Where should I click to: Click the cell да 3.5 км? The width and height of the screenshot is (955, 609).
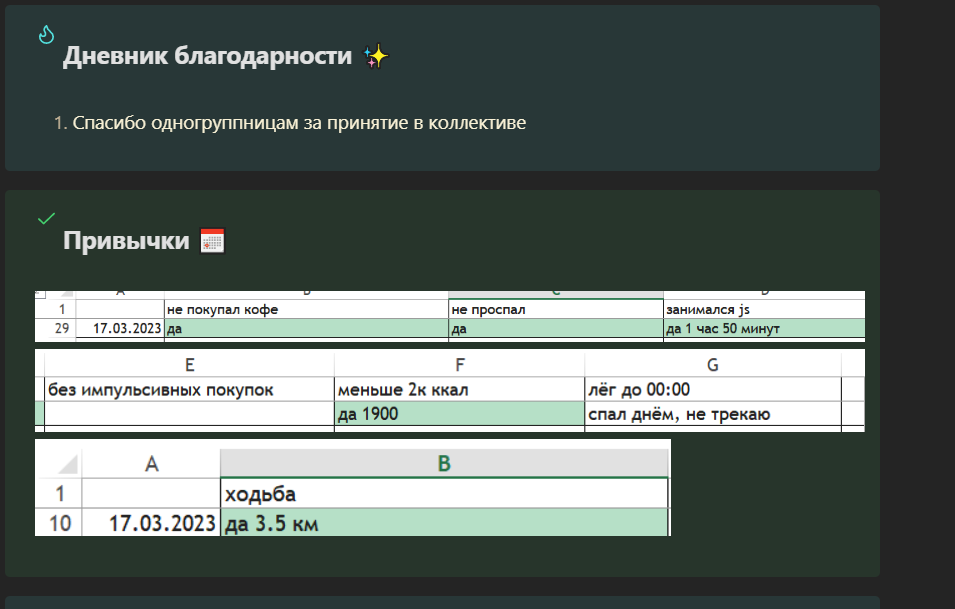point(444,523)
